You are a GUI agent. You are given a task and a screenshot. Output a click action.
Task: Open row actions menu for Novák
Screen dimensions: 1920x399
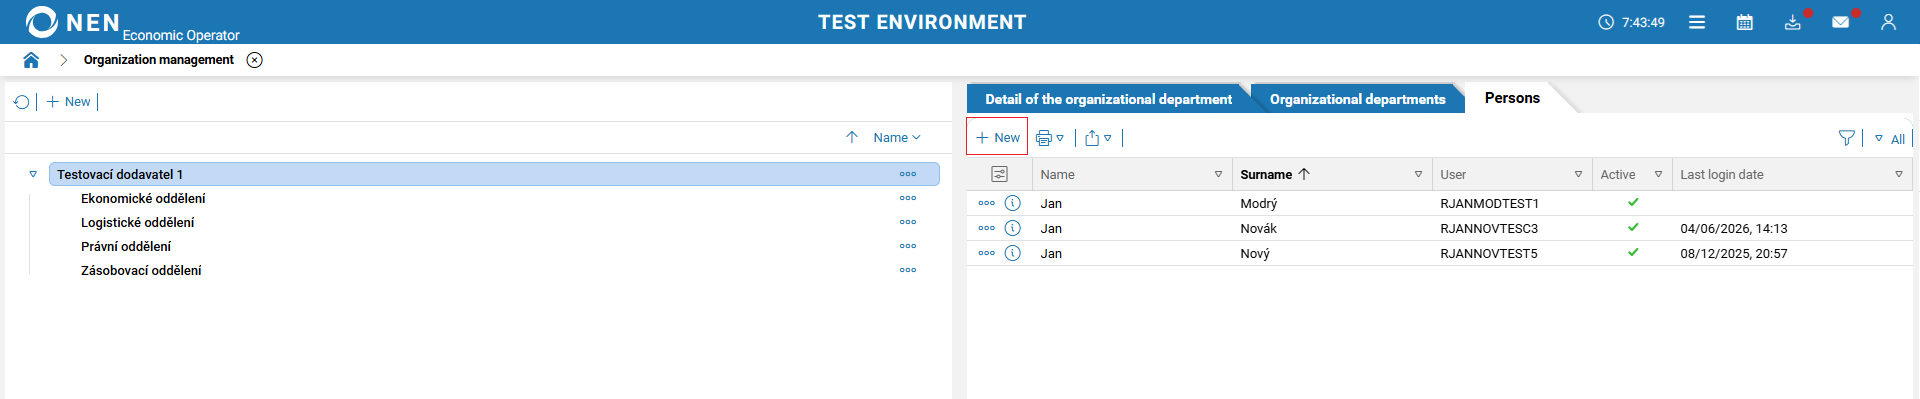[x=987, y=228]
